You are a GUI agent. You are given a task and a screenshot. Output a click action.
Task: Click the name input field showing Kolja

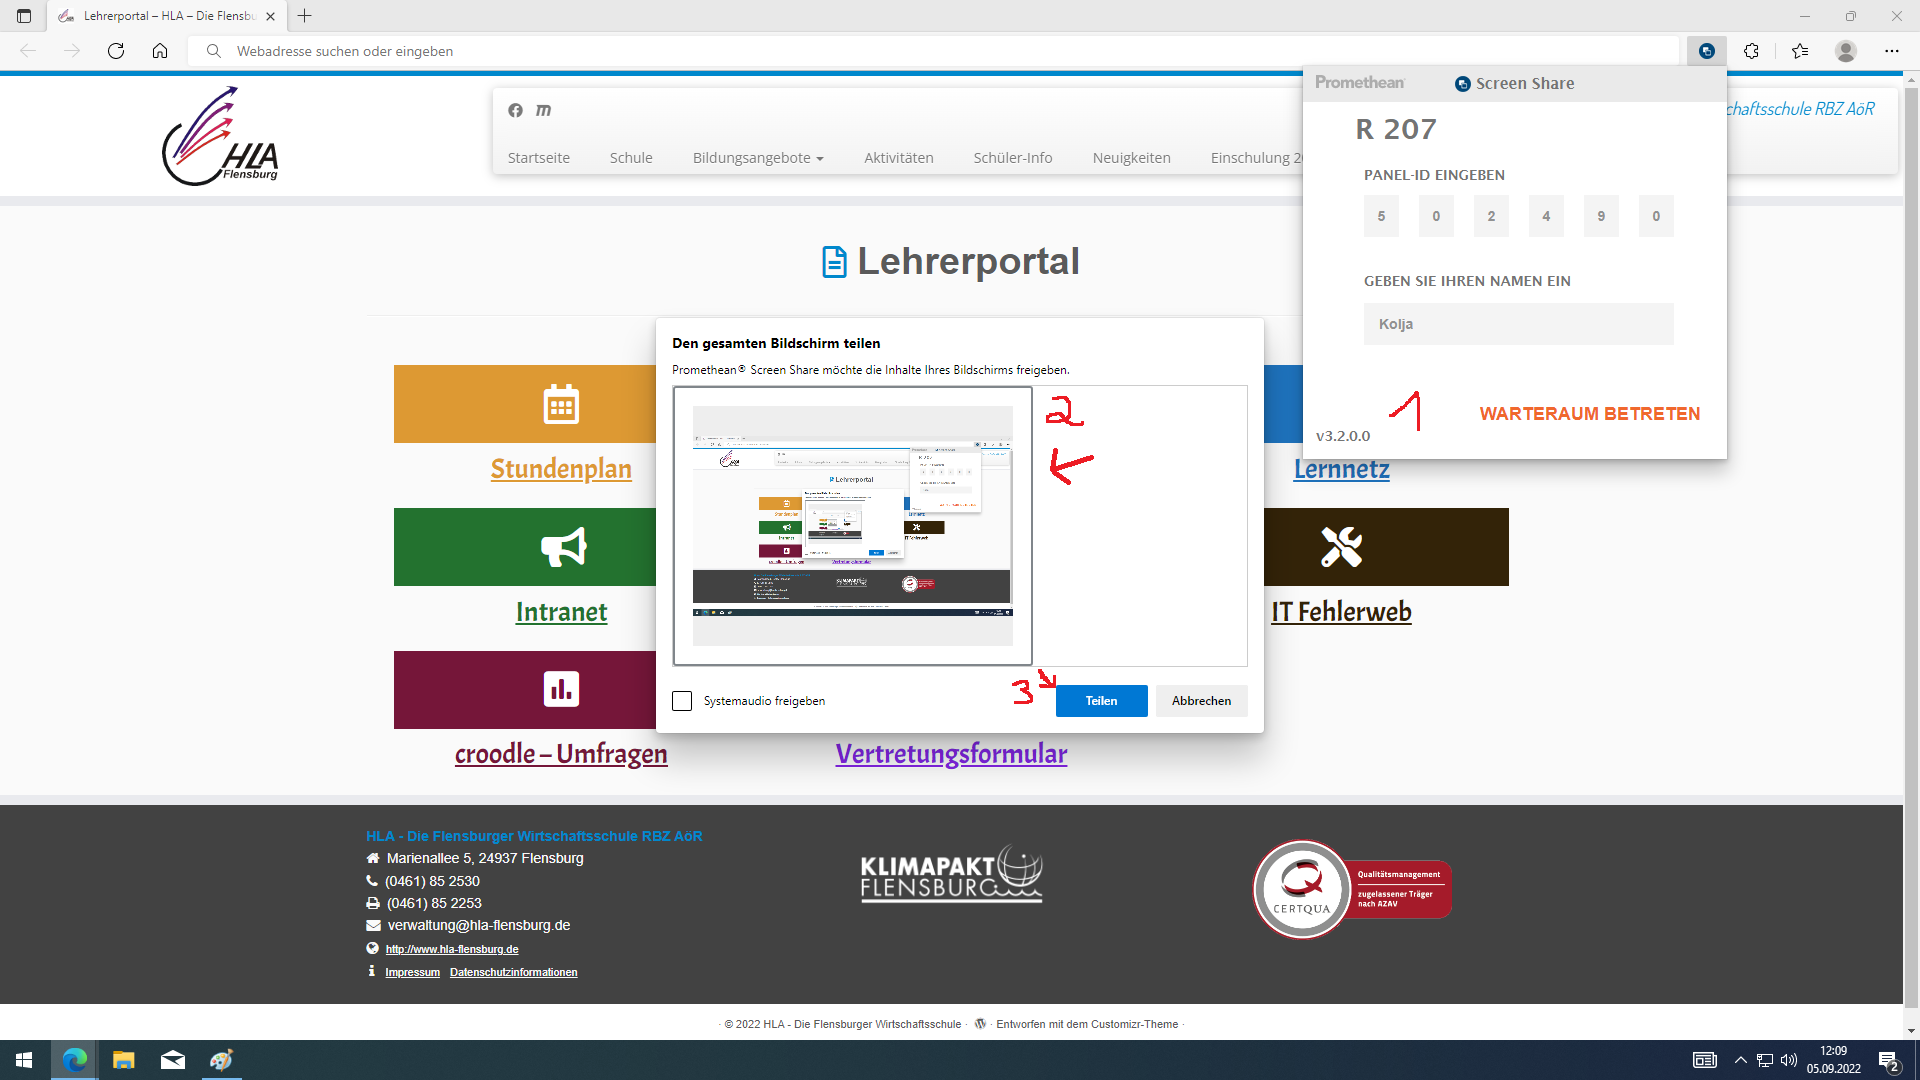(x=1518, y=324)
